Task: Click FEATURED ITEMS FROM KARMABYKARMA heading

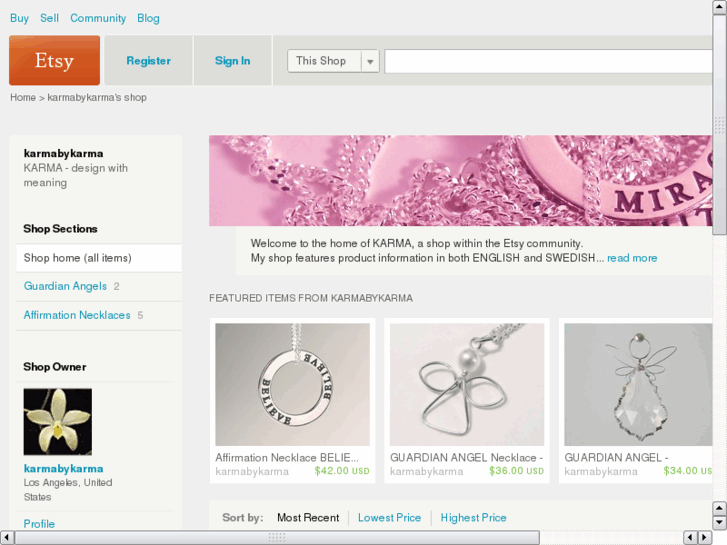Action: pos(311,298)
